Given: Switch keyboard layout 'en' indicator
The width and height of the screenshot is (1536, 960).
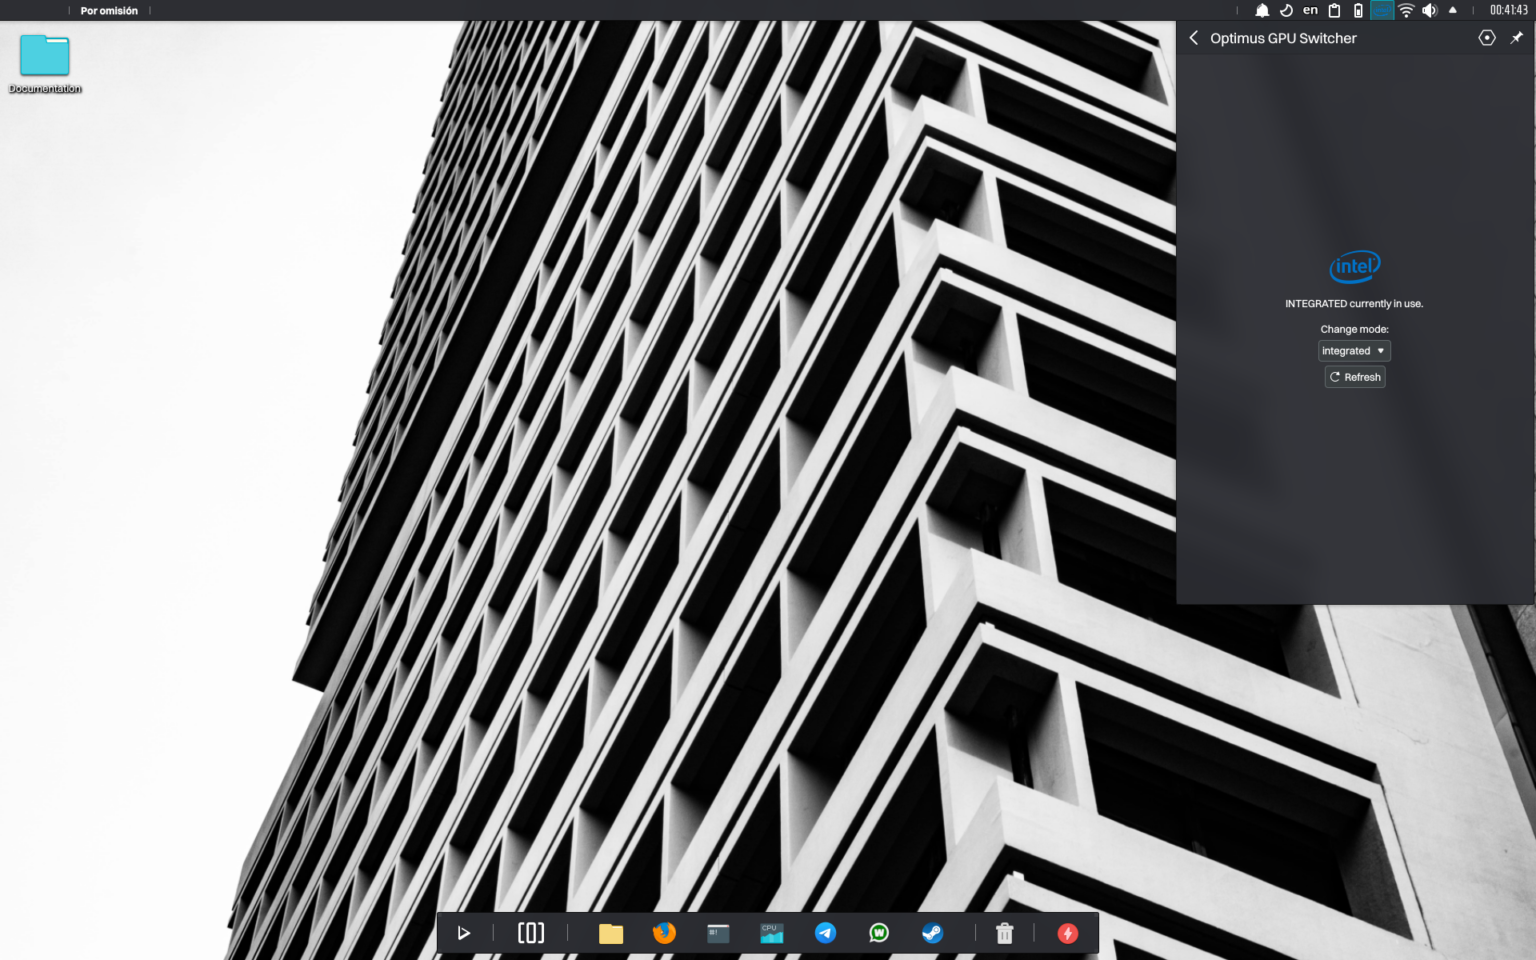Looking at the screenshot, I should [1310, 10].
